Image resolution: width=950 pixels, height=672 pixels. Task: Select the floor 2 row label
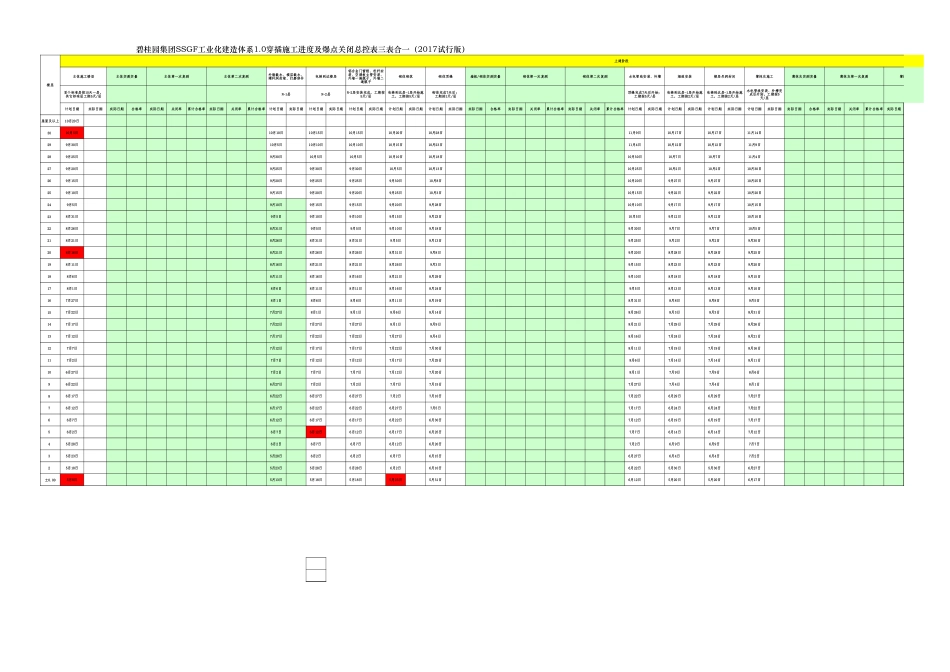pos(50,468)
